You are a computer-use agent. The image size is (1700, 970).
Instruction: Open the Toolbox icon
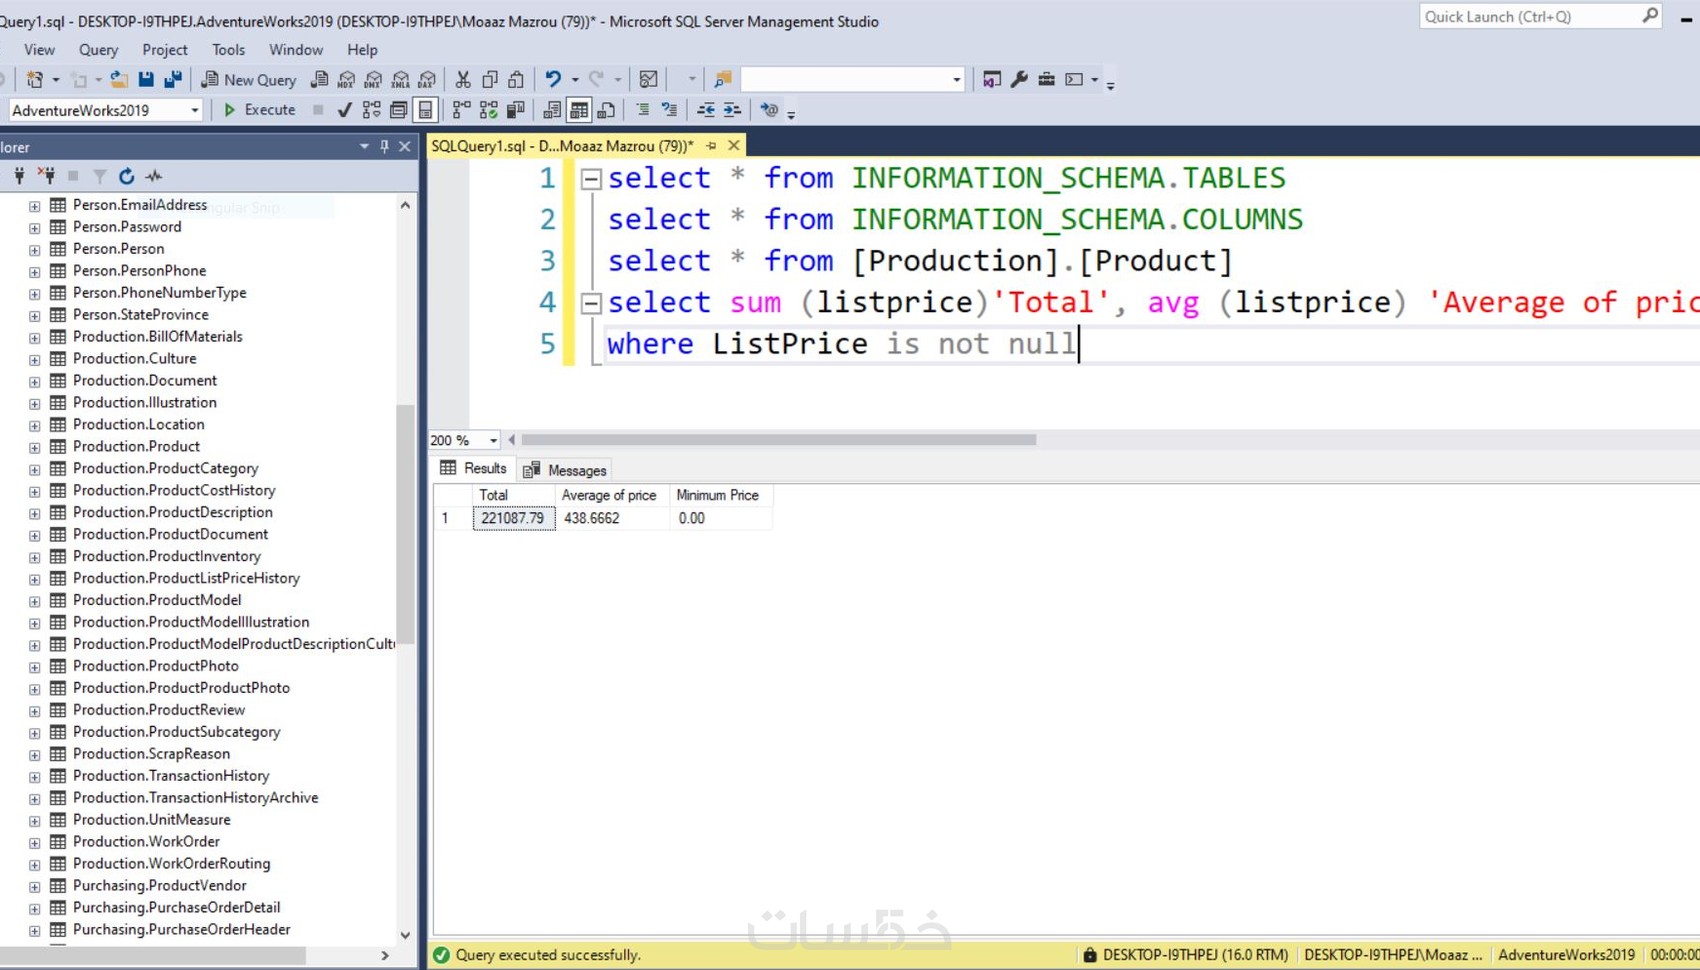point(1046,79)
